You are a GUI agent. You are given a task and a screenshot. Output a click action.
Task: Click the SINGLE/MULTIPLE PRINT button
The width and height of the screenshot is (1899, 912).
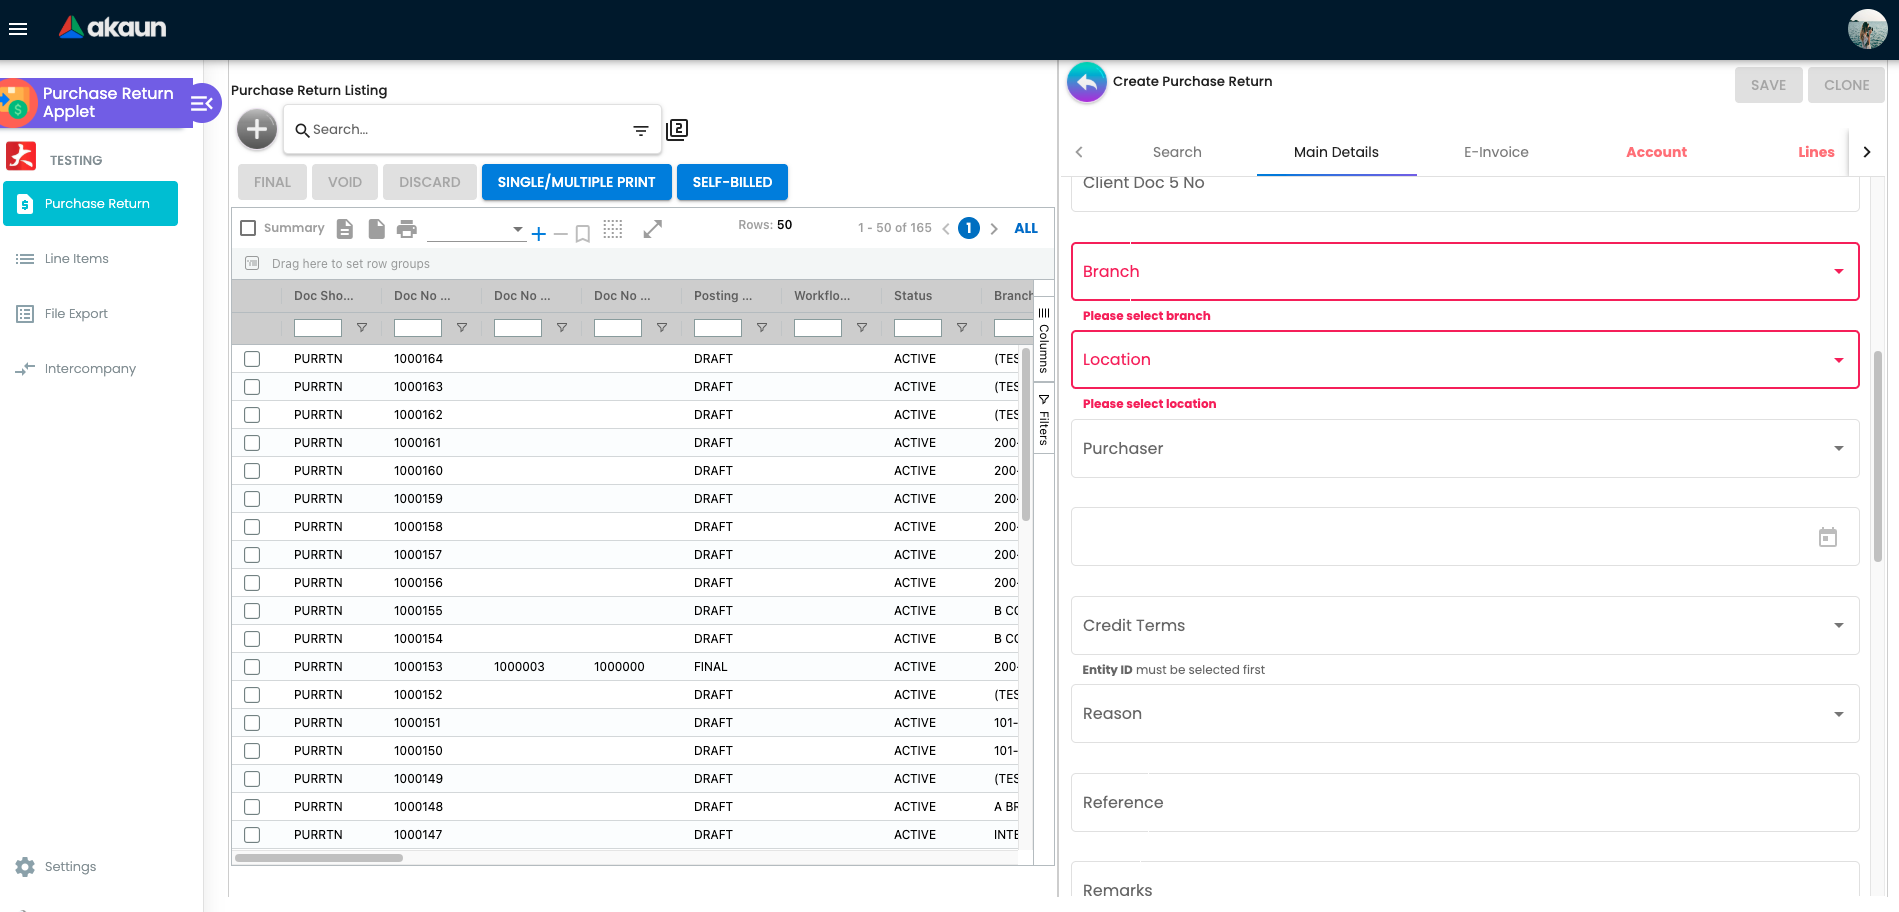576,182
